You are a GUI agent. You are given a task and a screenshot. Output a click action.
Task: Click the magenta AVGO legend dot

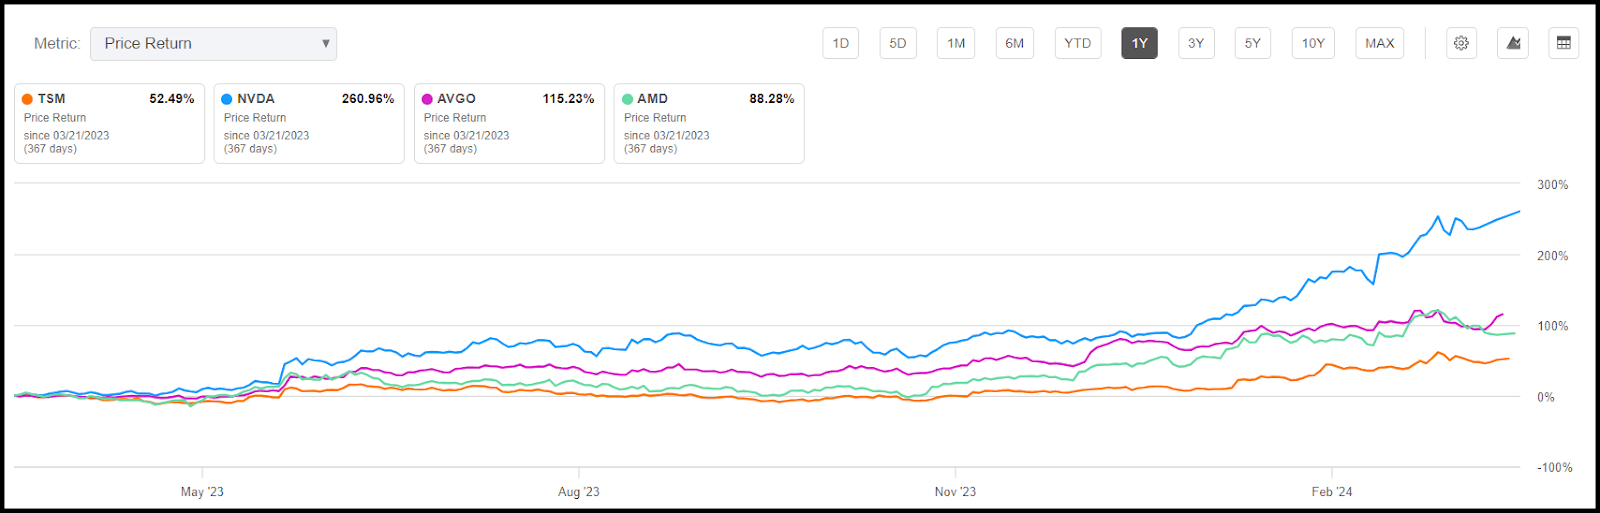point(427,99)
